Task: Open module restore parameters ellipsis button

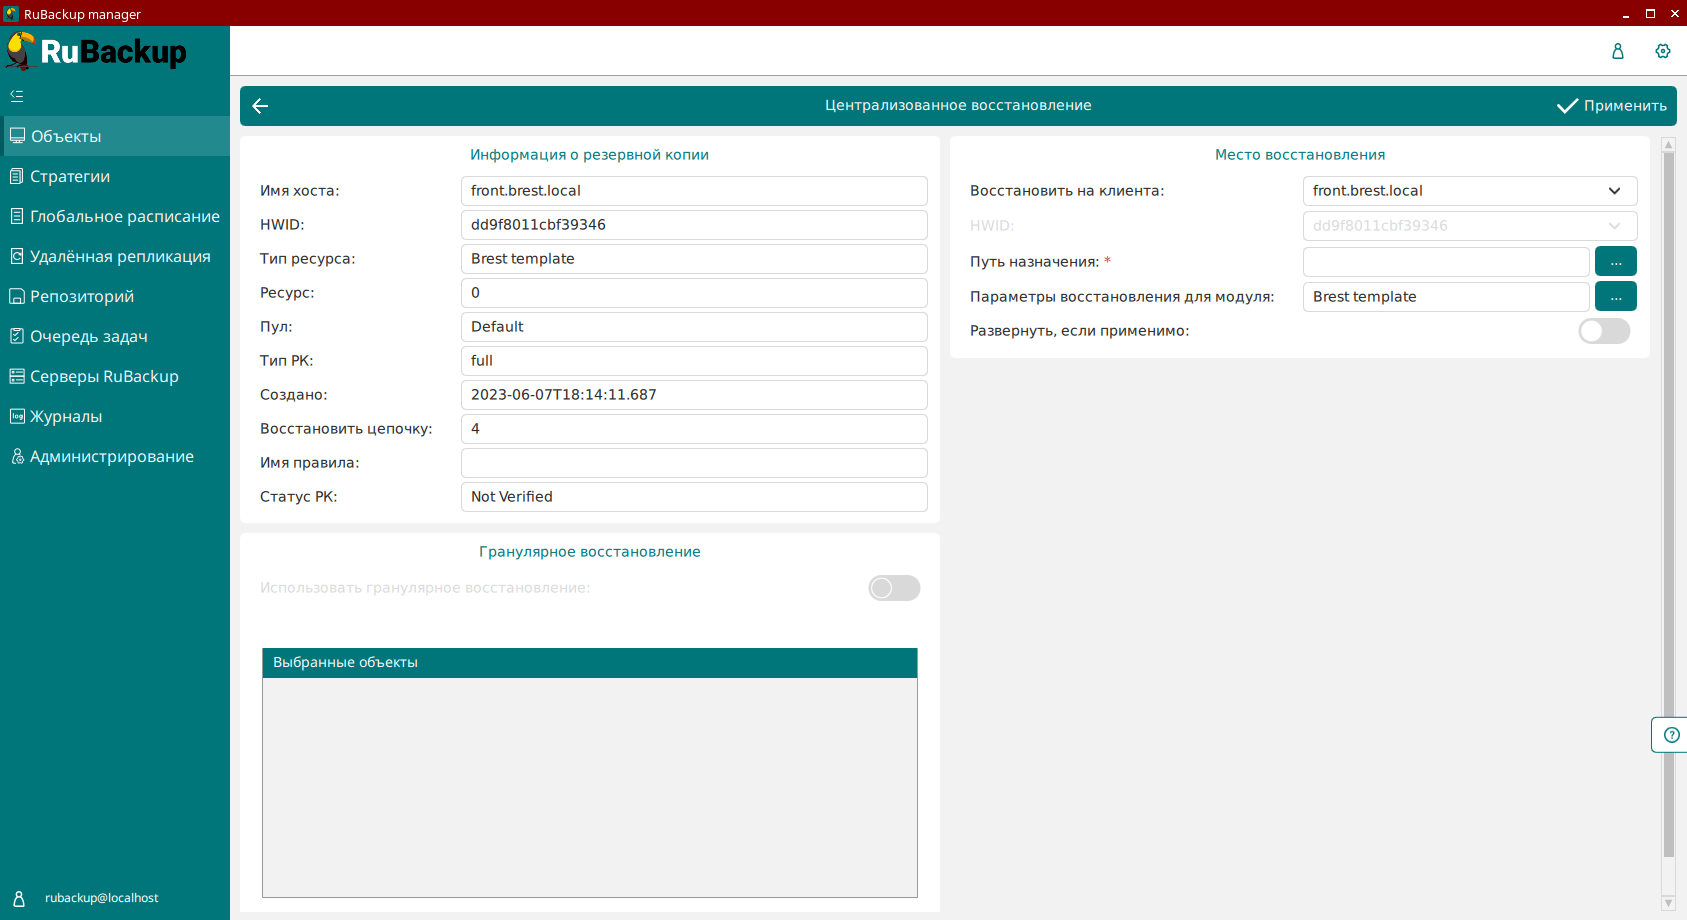Action: click(1615, 297)
